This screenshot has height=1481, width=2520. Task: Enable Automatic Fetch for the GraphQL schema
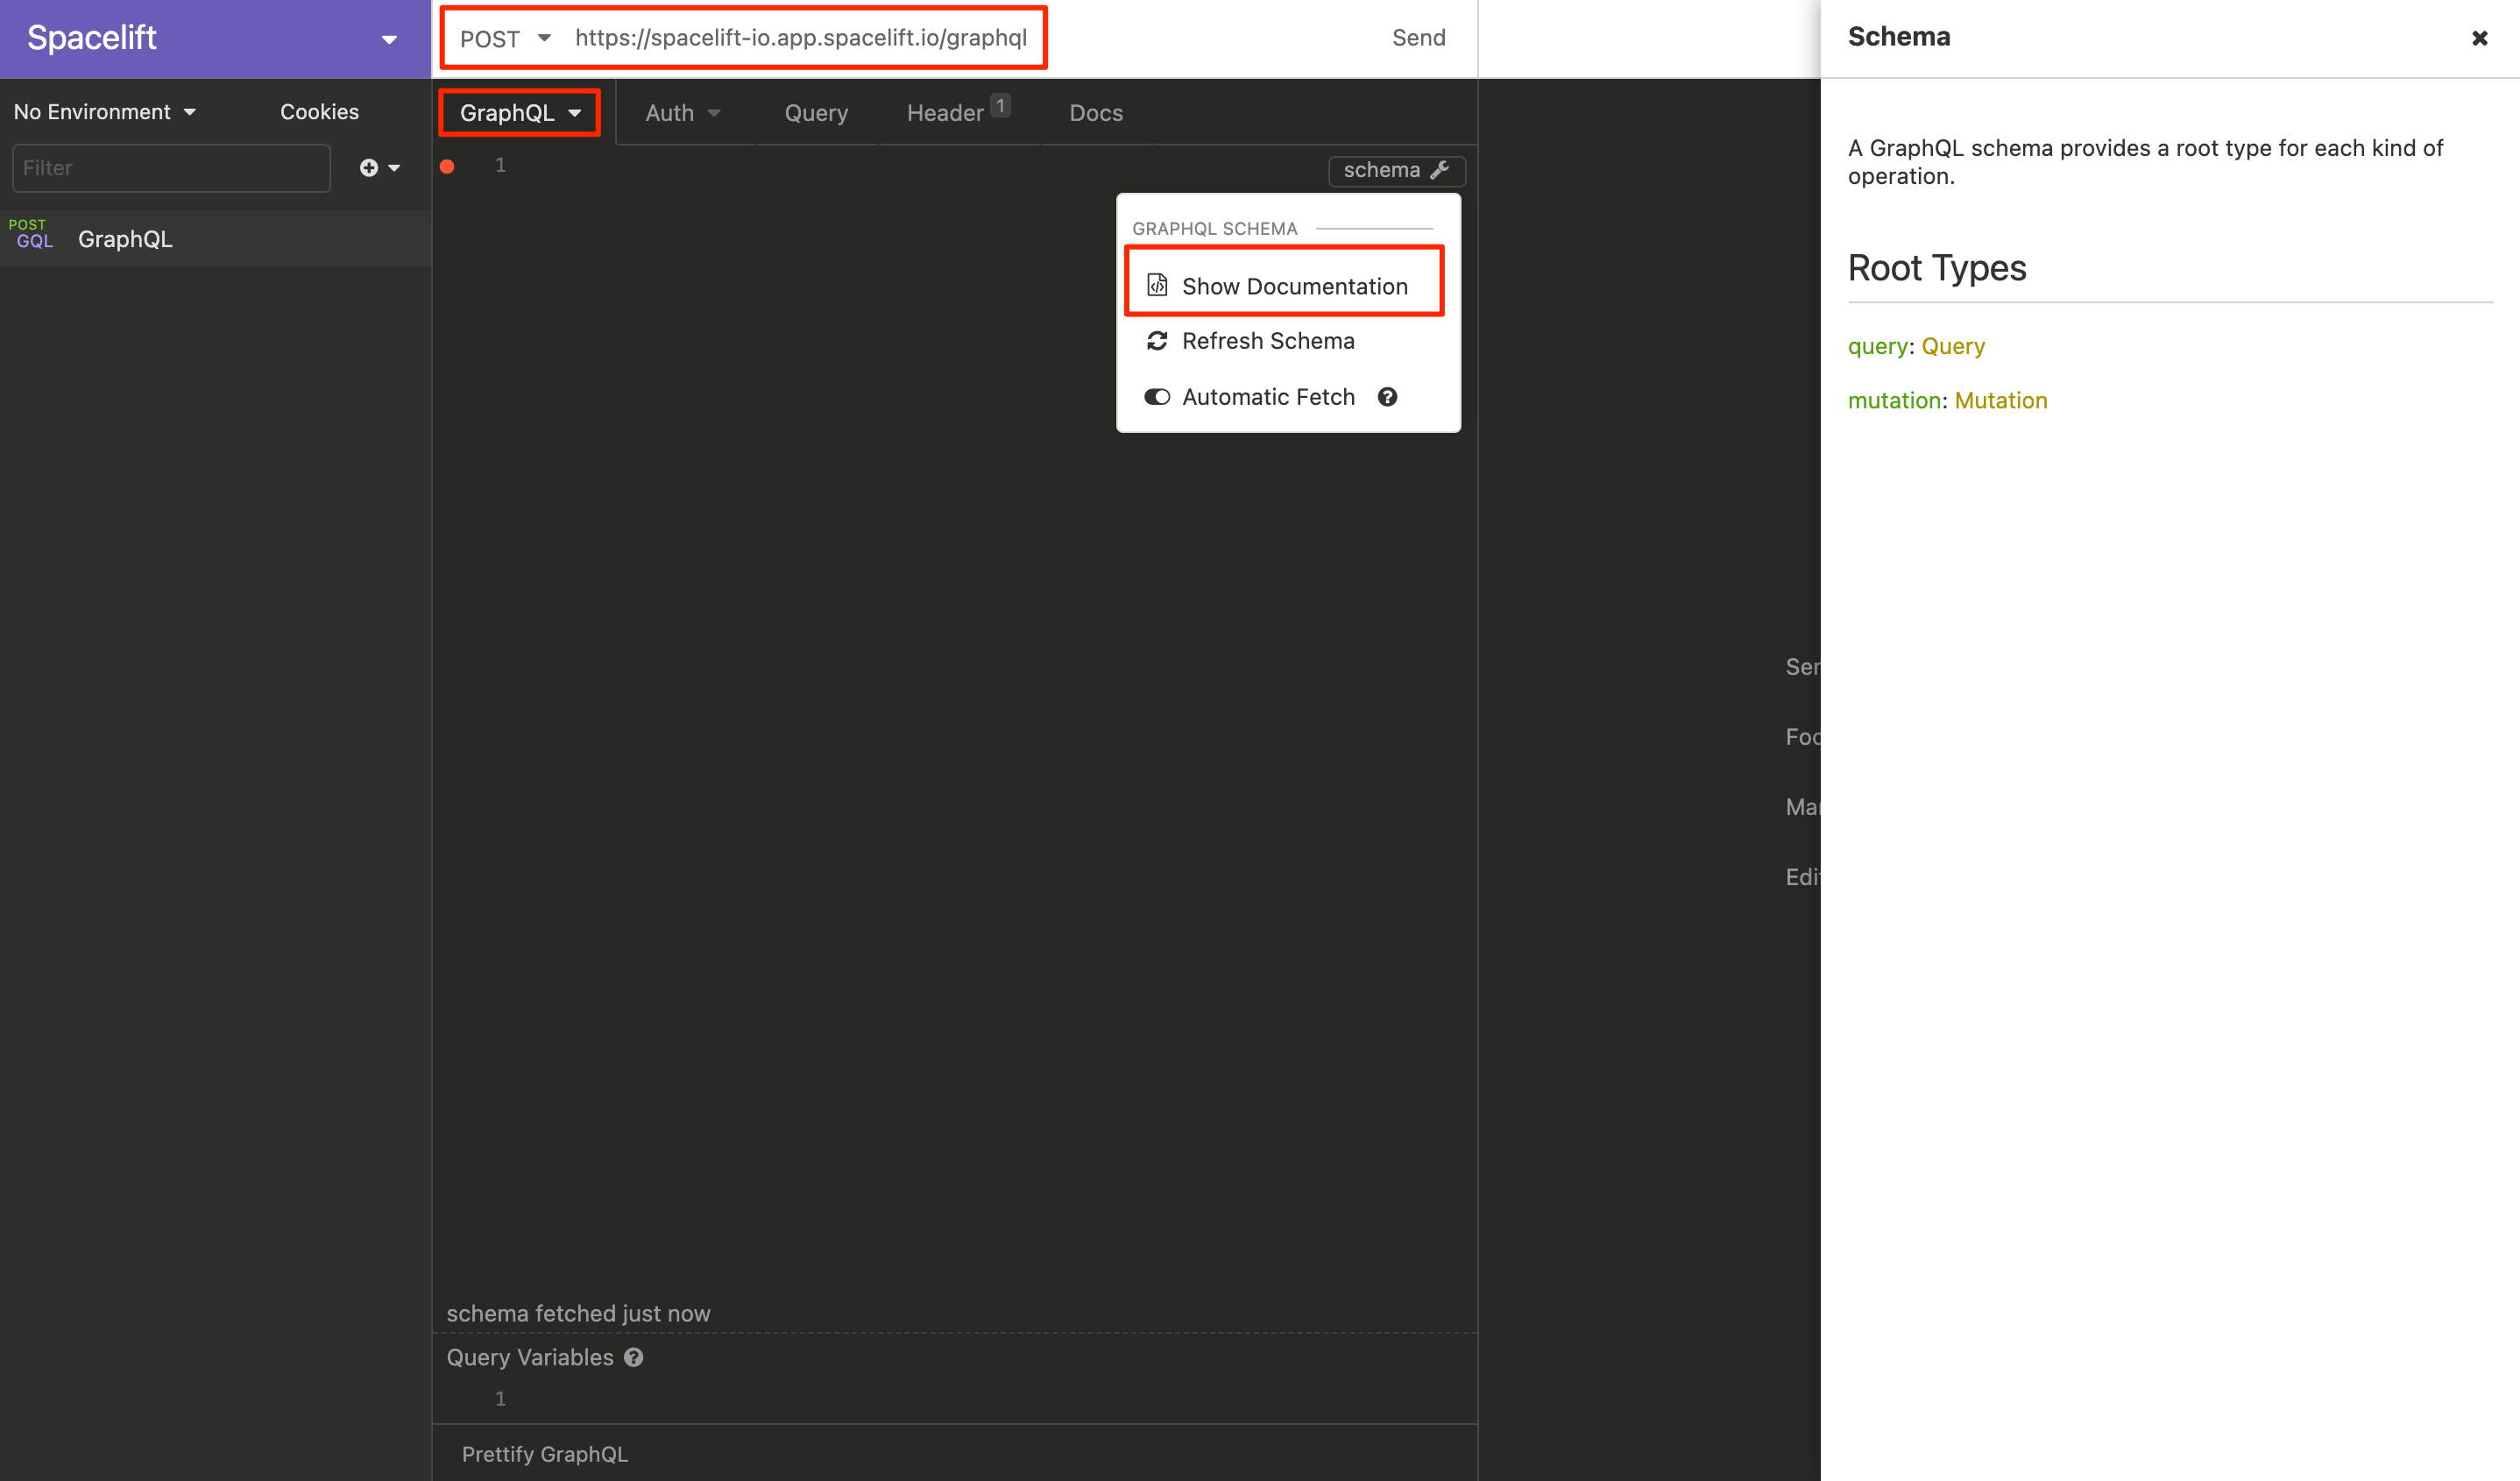point(1157,396)
